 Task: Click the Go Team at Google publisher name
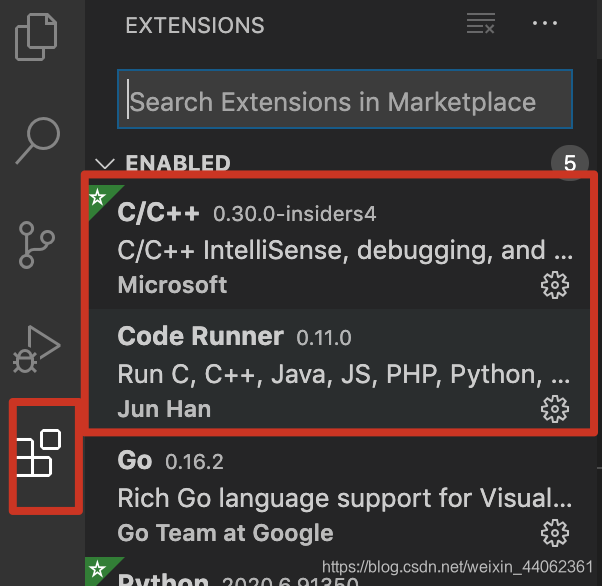click(x=225, y=532)
